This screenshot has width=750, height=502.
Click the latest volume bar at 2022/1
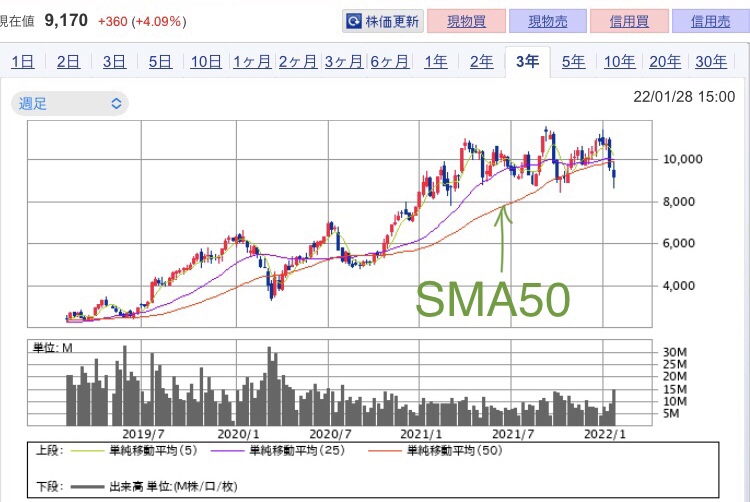point(614,407)
